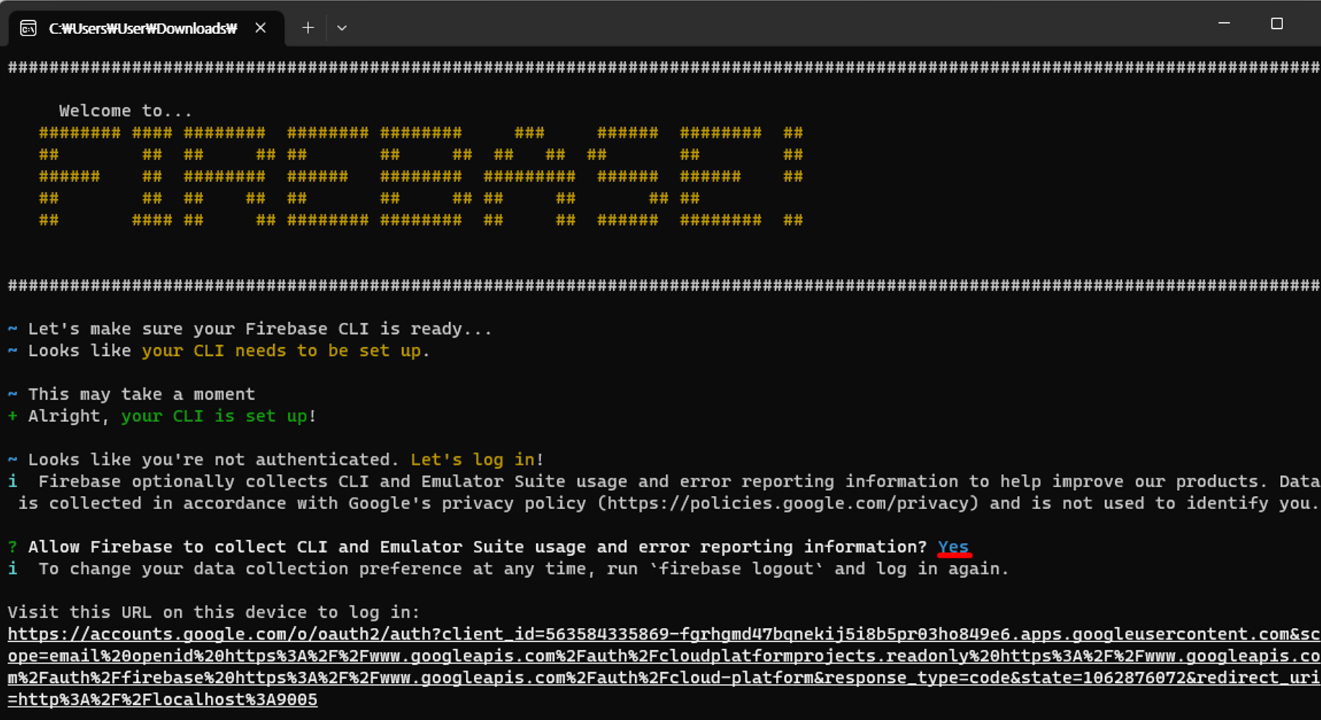
Task: Click the terminal icon in the tab
Action: (x=28, y=28)
